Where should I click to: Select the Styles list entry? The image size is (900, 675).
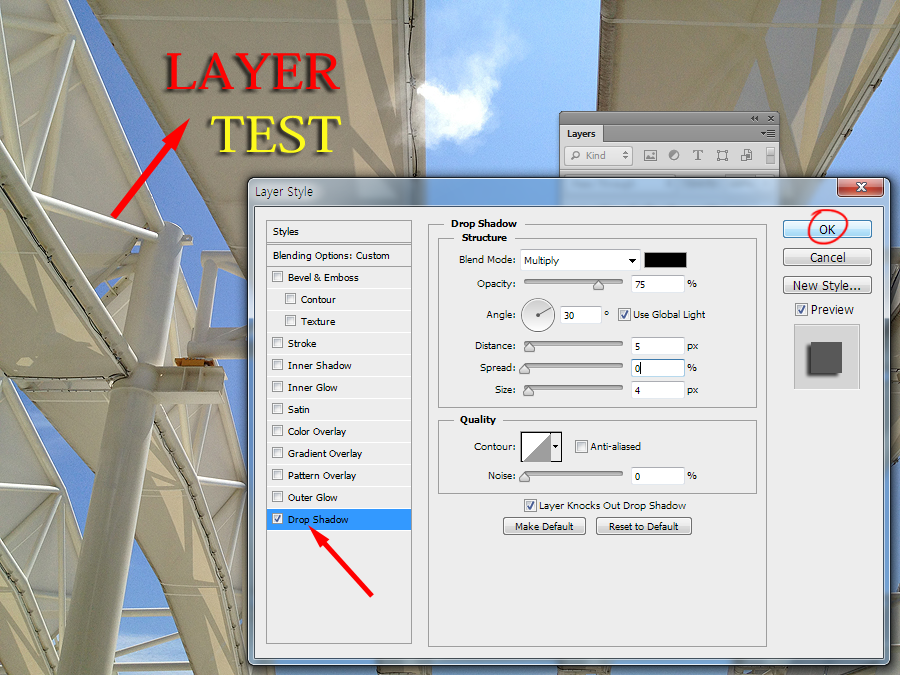(x=339, y=231)
